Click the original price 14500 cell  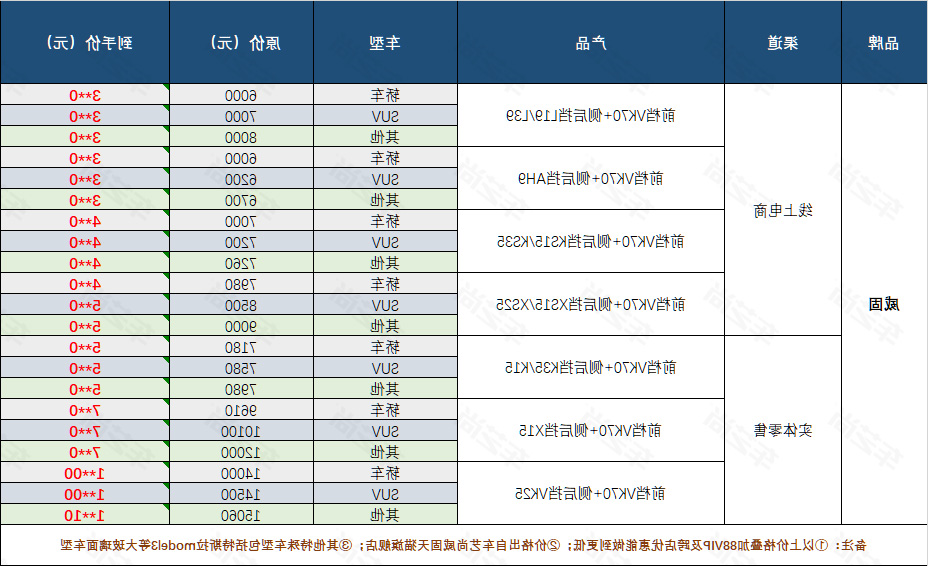[241, 494]
